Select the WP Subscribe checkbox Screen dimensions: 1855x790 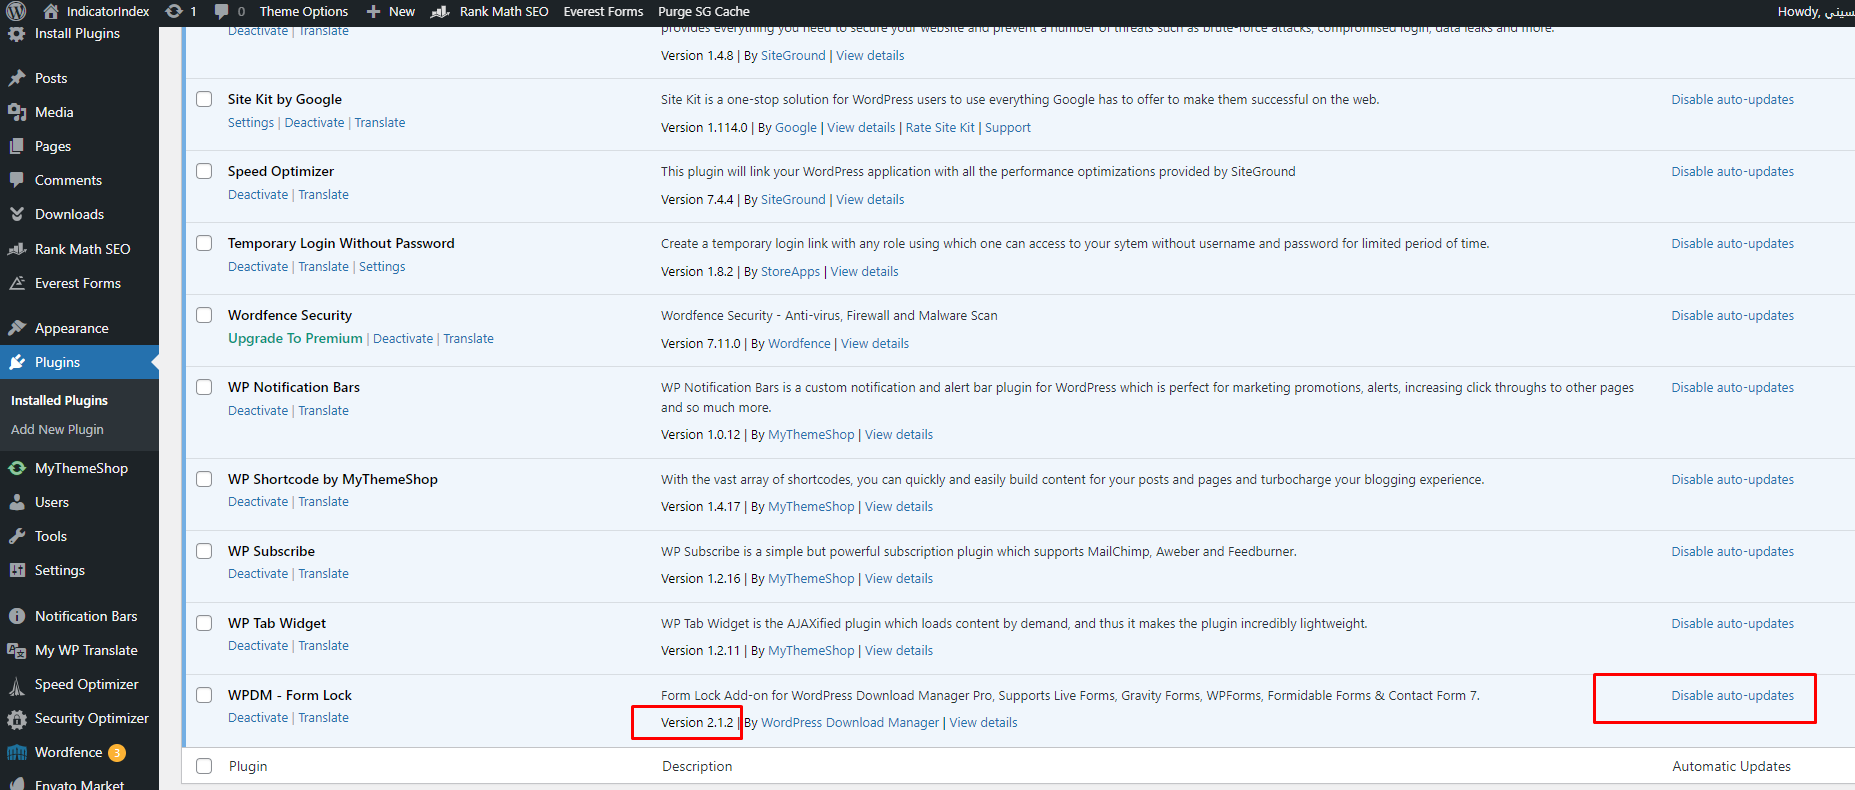(204, 551)
